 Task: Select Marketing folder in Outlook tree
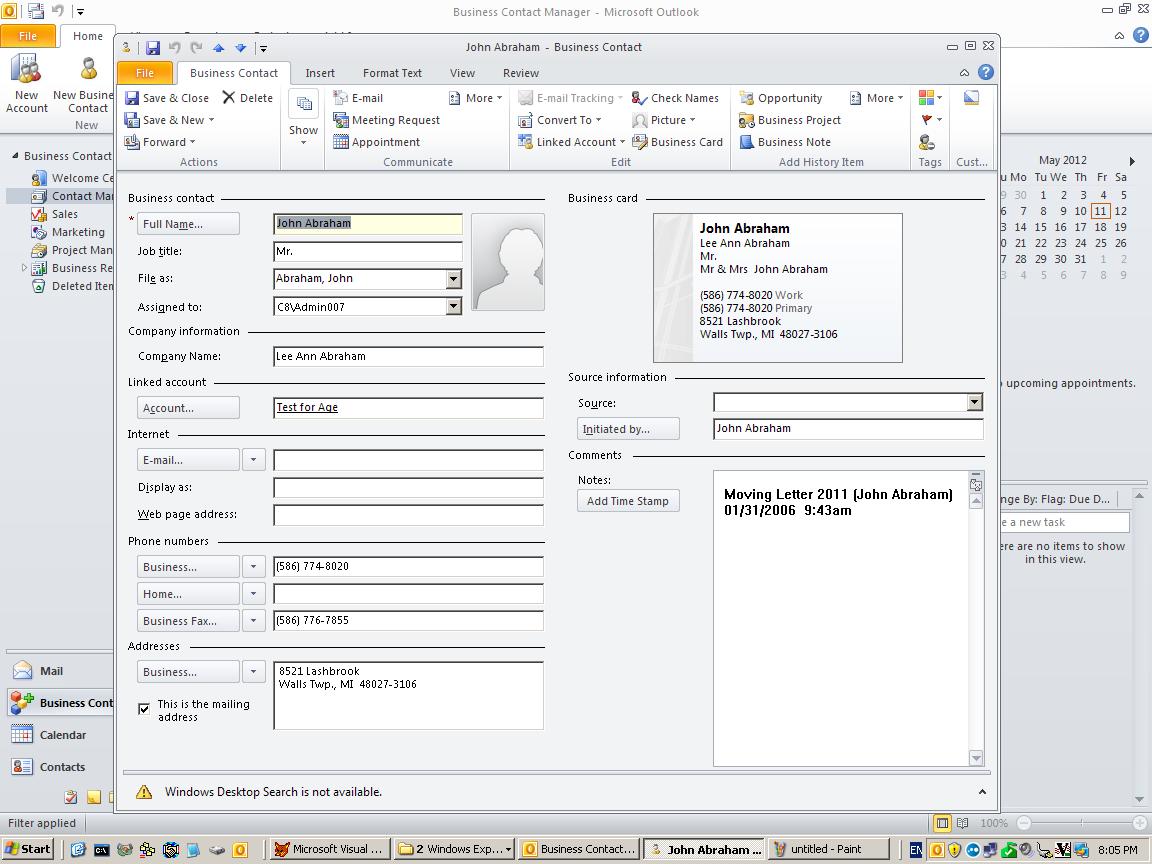click(78, 232)
